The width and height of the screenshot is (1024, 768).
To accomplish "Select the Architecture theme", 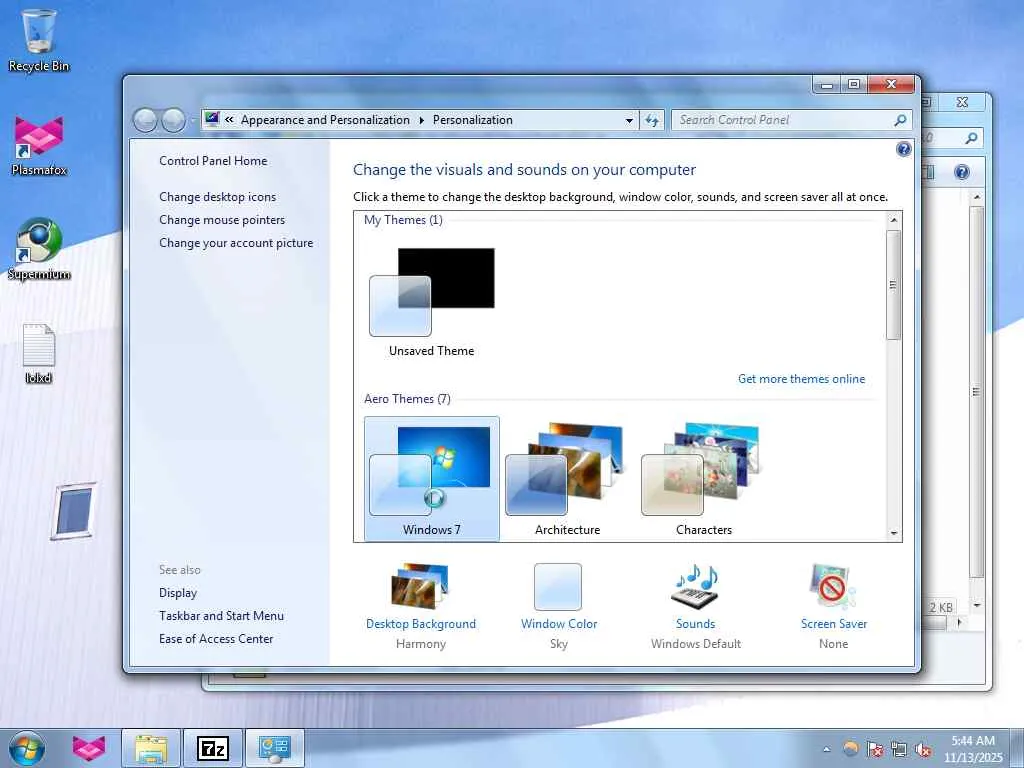I will 568,479.
